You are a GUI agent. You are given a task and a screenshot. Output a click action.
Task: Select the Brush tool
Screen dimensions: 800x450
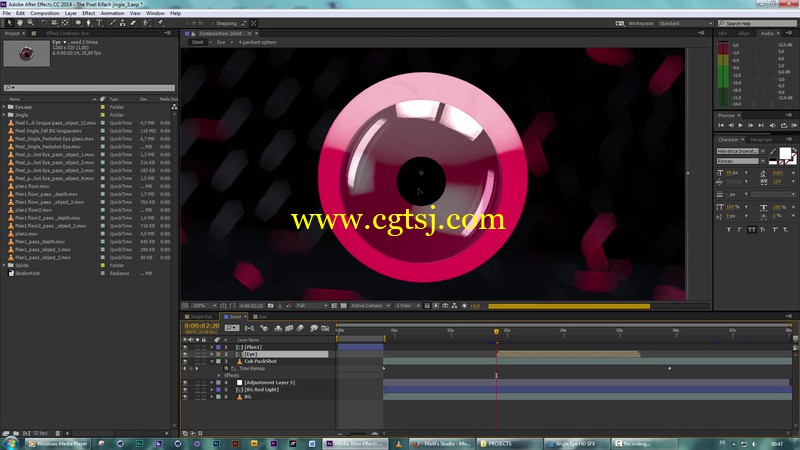tap(113, 23)
